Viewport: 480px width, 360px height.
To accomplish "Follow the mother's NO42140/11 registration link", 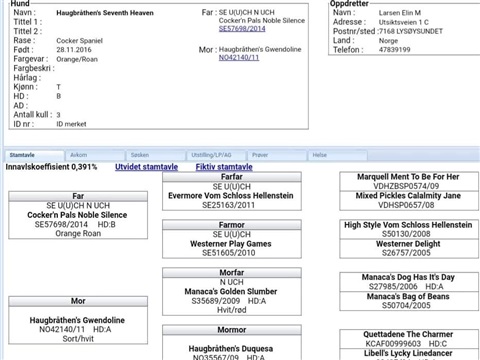I will [239, 57].
